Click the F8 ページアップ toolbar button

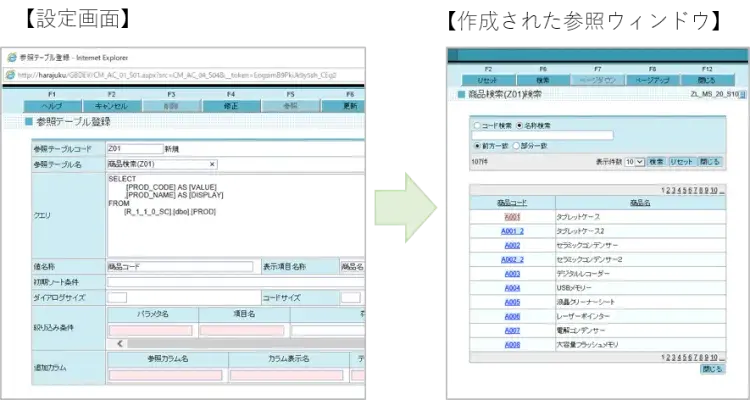point(653,80)
